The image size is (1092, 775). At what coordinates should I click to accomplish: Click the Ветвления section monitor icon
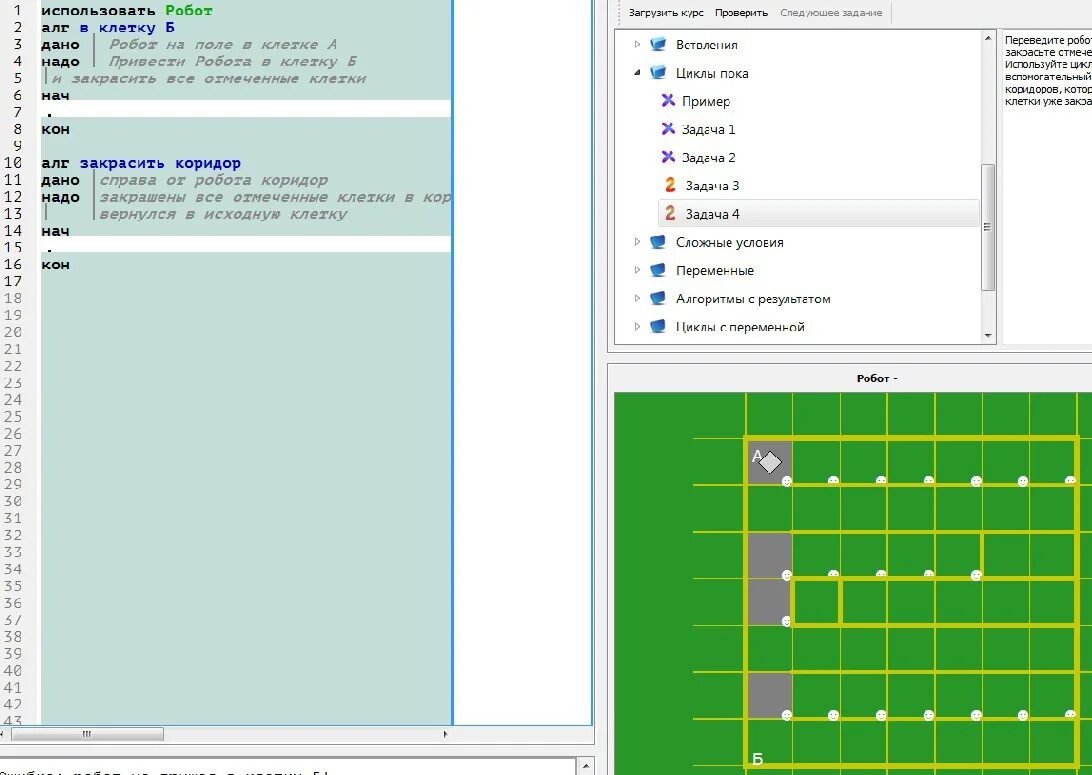coord(657,45)
